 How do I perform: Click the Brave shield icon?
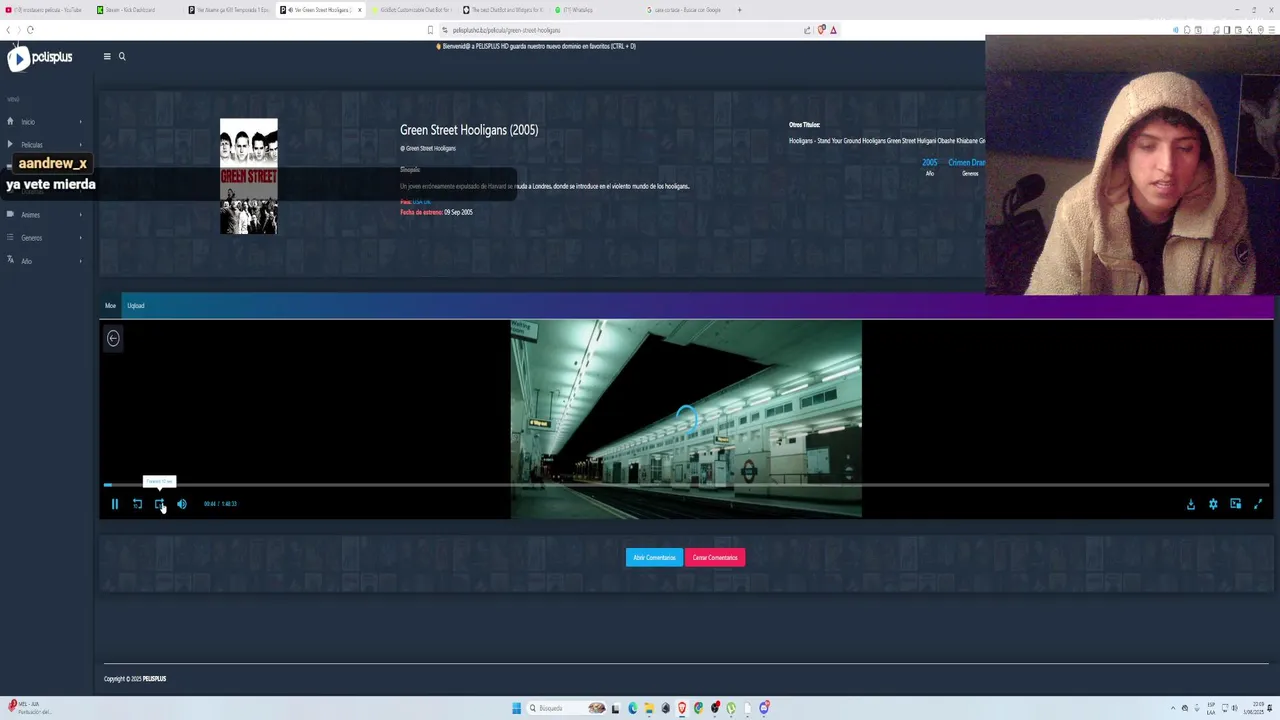point(822,30)
